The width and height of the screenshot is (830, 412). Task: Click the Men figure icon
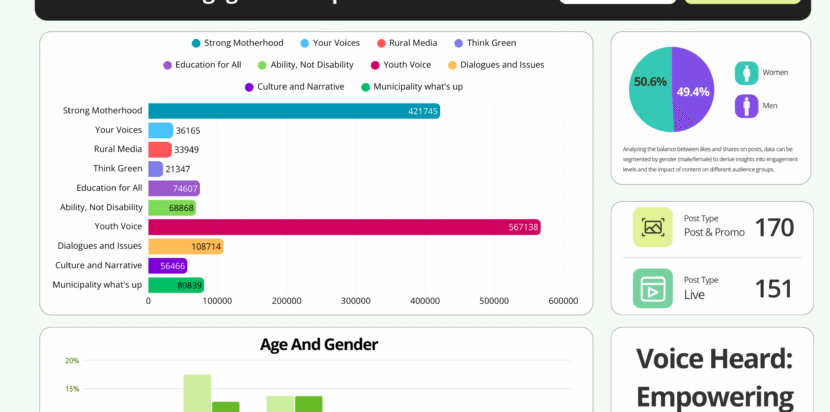click(x=746, y=106)
